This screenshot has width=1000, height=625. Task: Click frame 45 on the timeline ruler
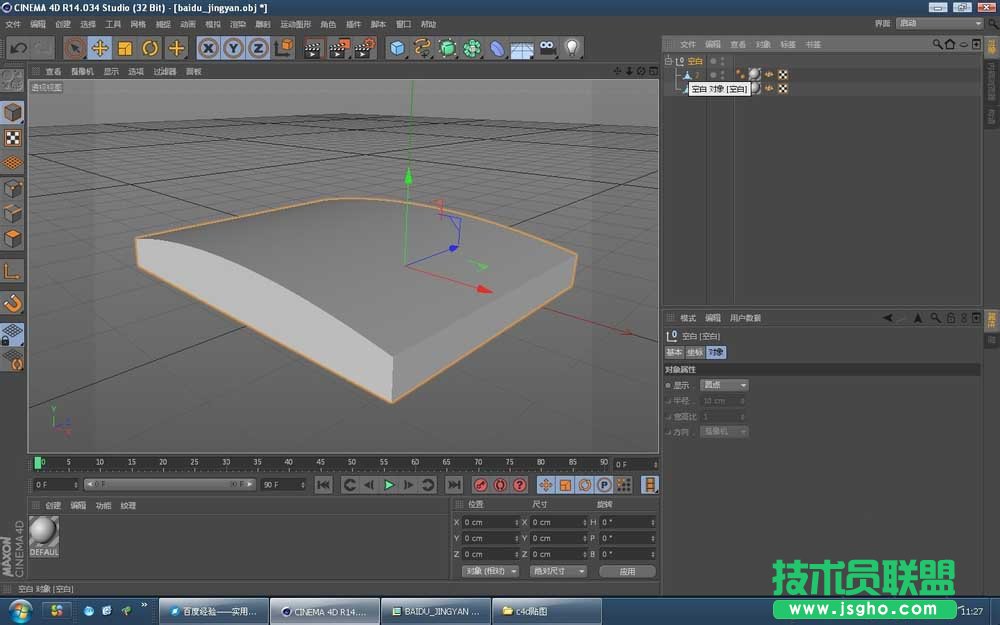(319, 462)
